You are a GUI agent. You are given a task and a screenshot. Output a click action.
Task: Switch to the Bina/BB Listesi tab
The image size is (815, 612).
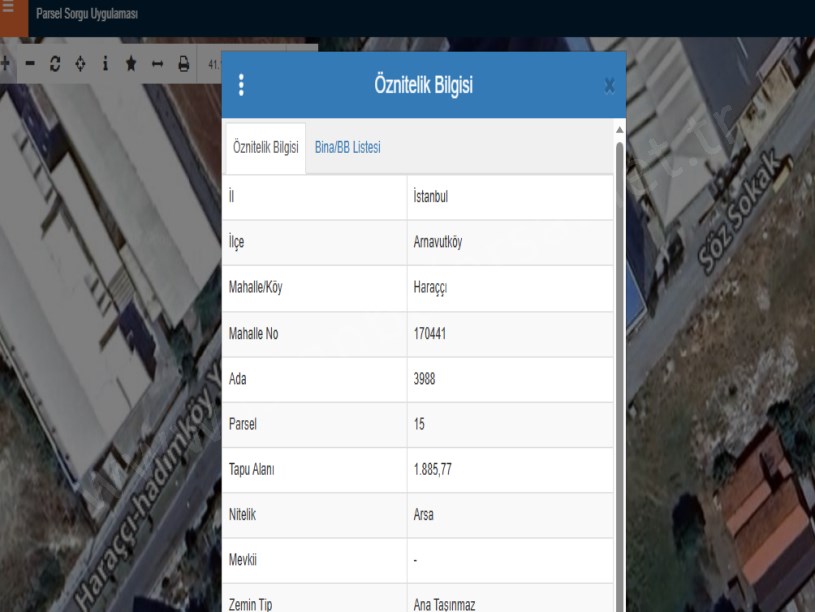tap(347, 148)
